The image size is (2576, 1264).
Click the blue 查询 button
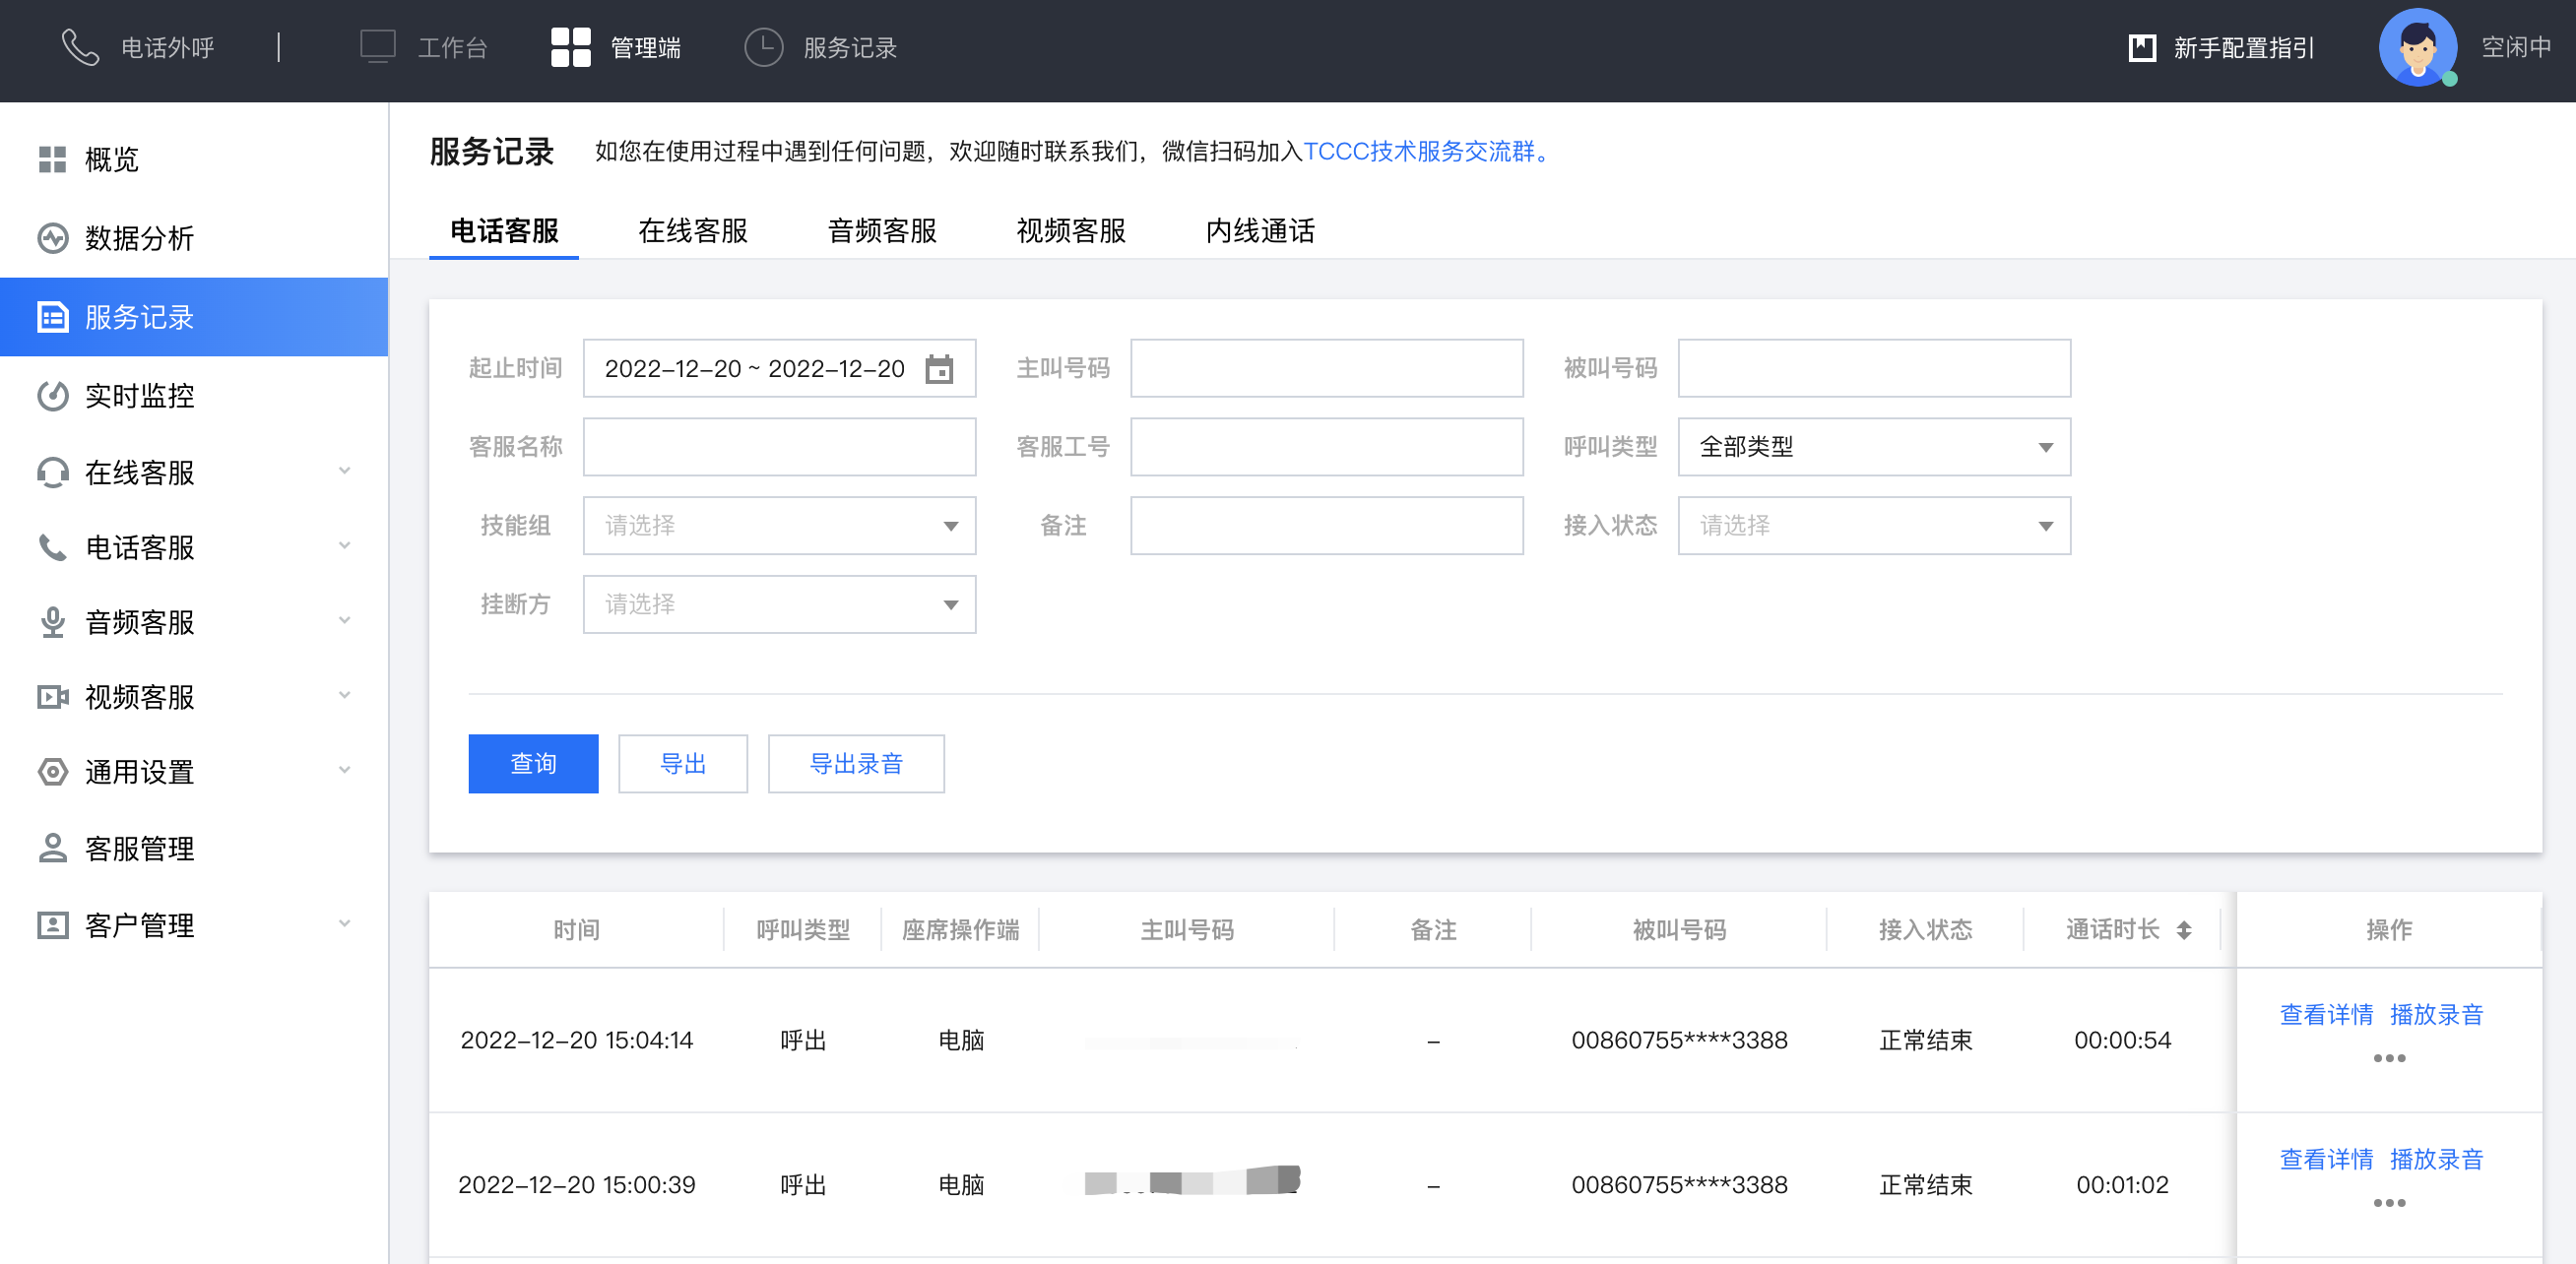click(533, 764)
